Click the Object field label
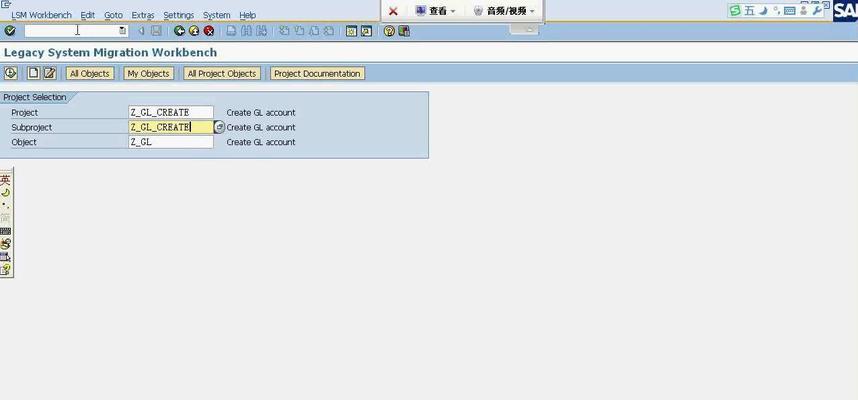This screenshot has height=400, width=858. [24, 142]
